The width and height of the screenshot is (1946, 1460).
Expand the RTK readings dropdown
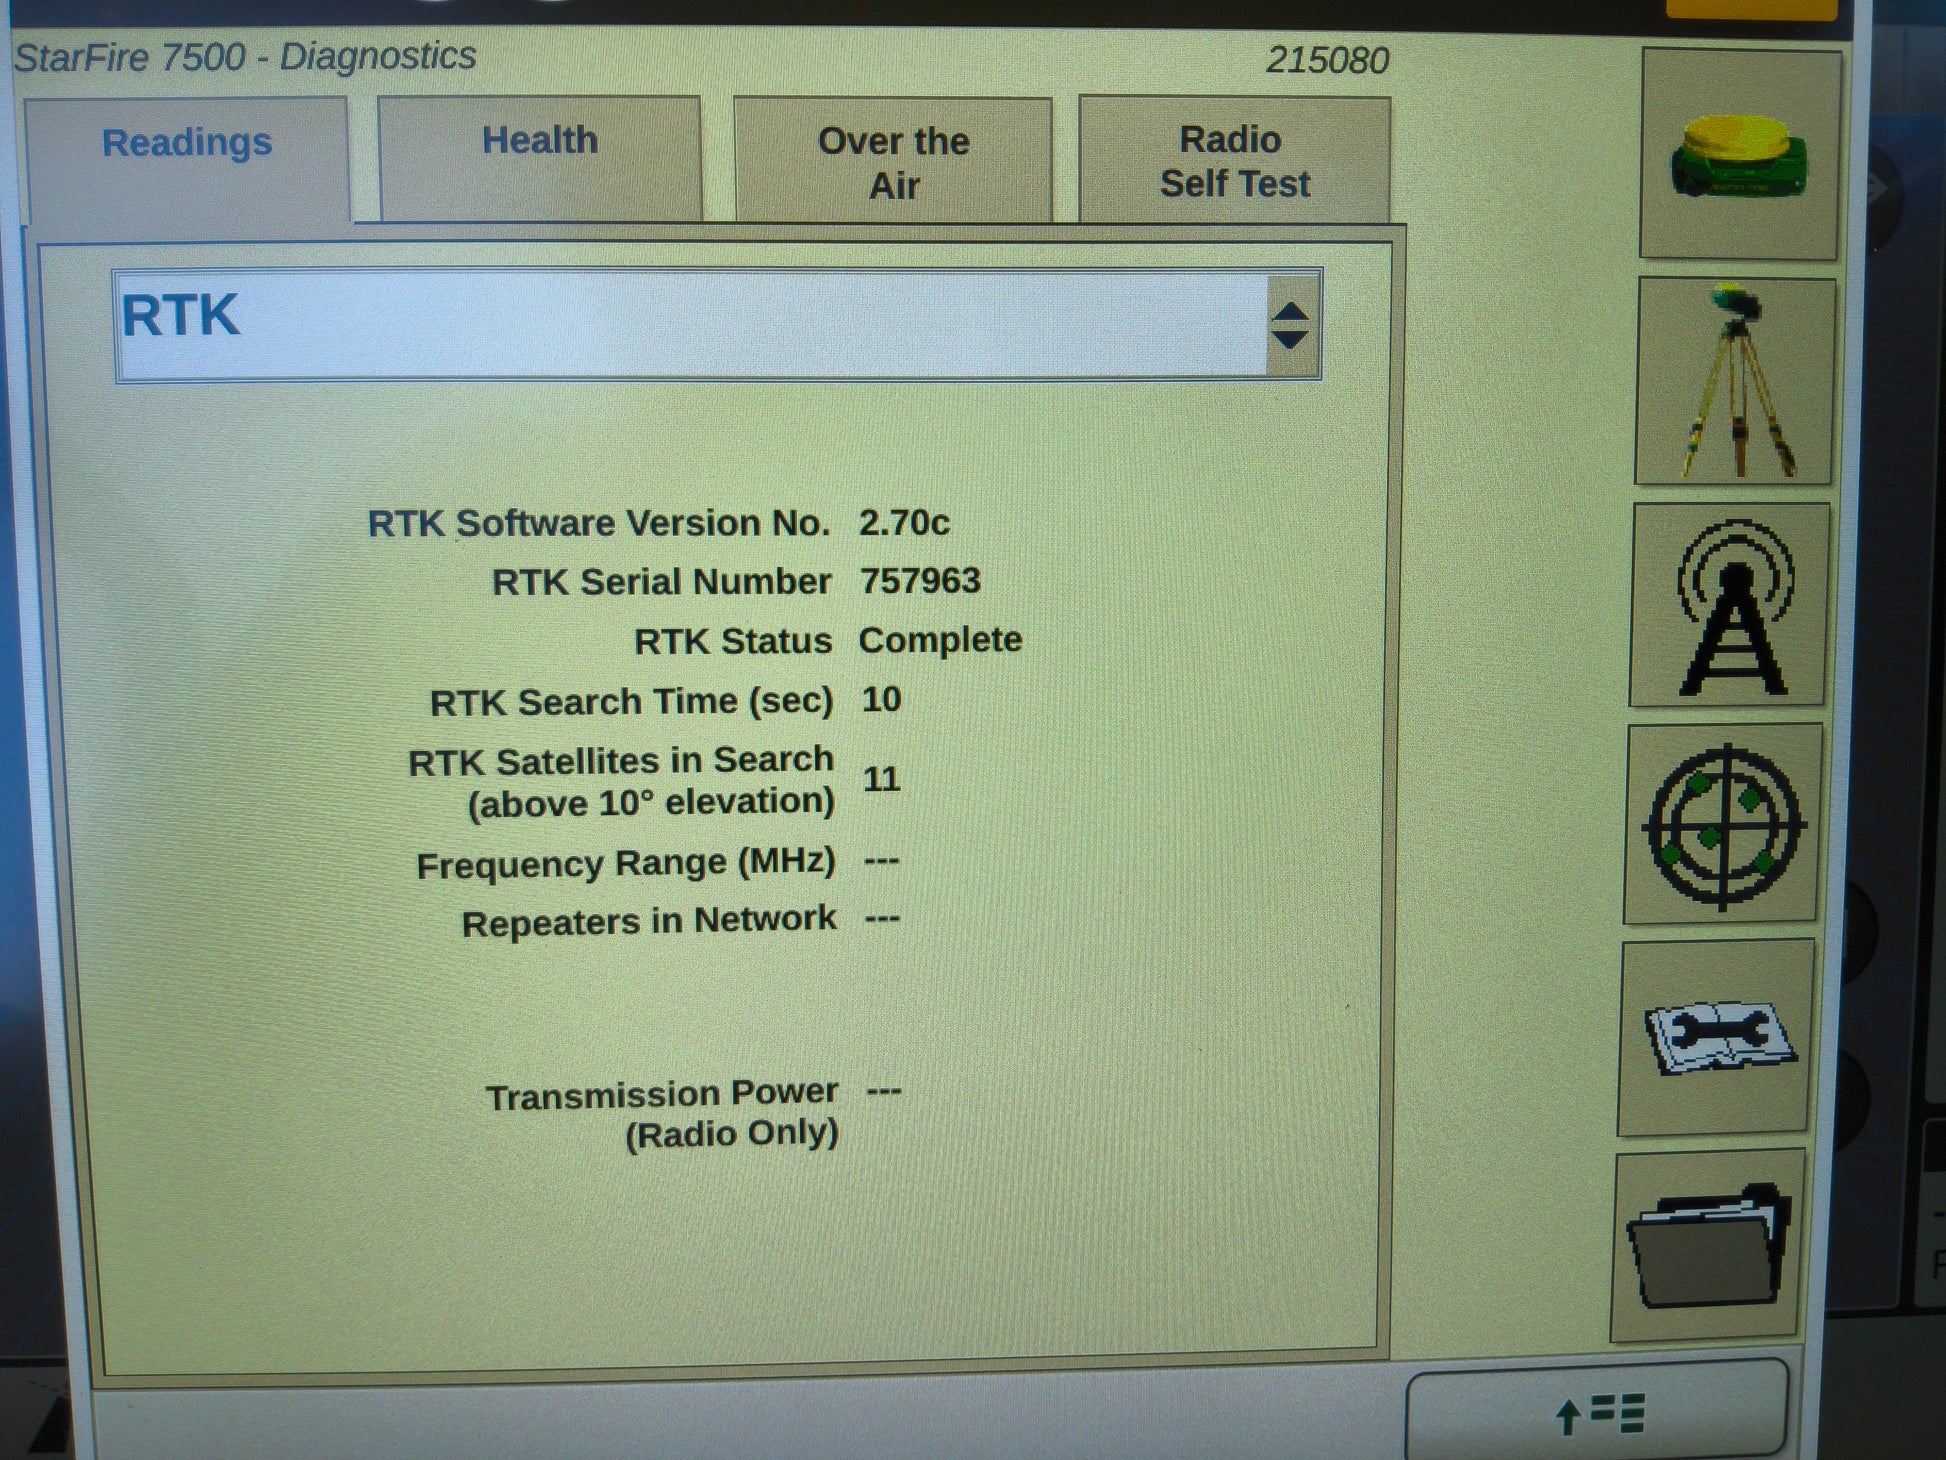tap(718, 324)
